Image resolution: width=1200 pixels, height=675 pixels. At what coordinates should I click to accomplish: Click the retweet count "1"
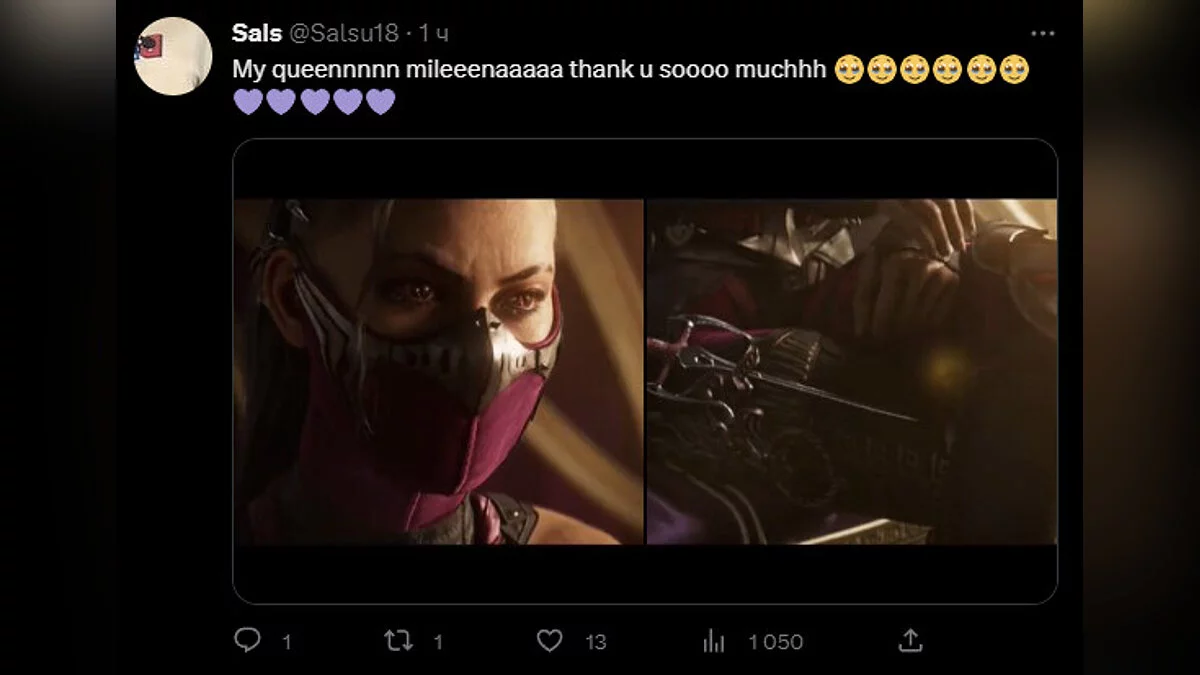[x=437, y=642]
